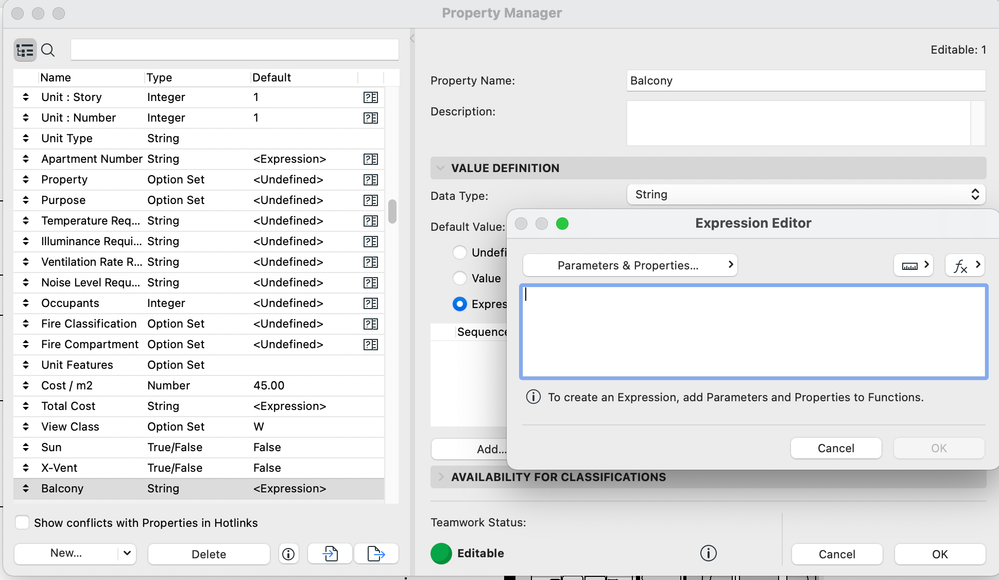Click the green Editable status indicator
999x580 pixels.
[x=441, y=553]
